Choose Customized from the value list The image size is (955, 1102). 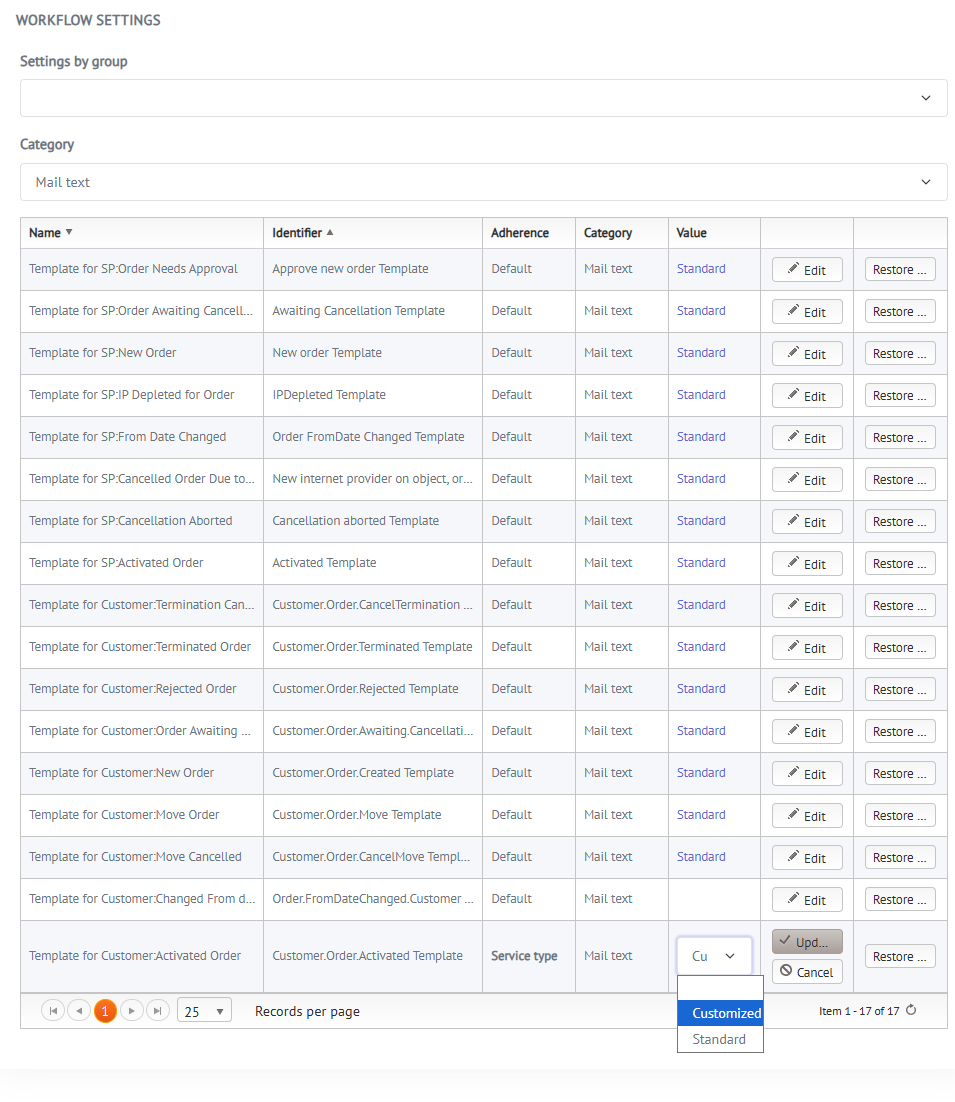click(720, 1013)
